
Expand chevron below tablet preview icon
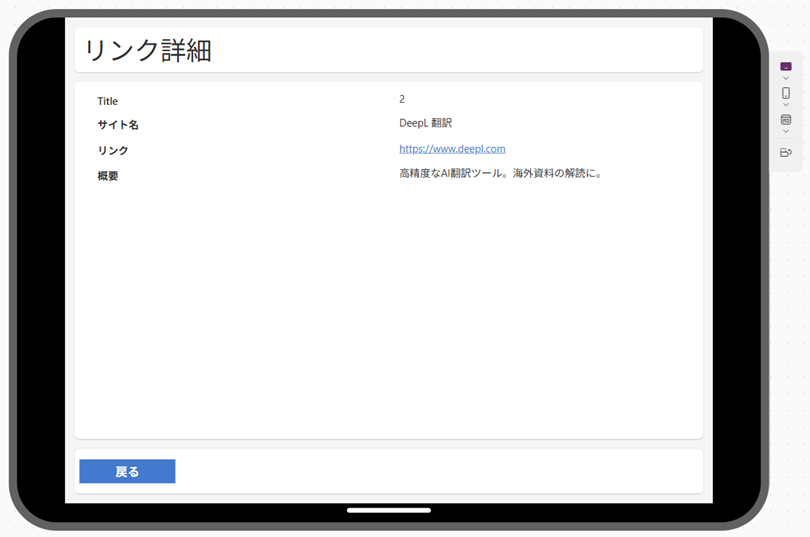coord(786,78)
